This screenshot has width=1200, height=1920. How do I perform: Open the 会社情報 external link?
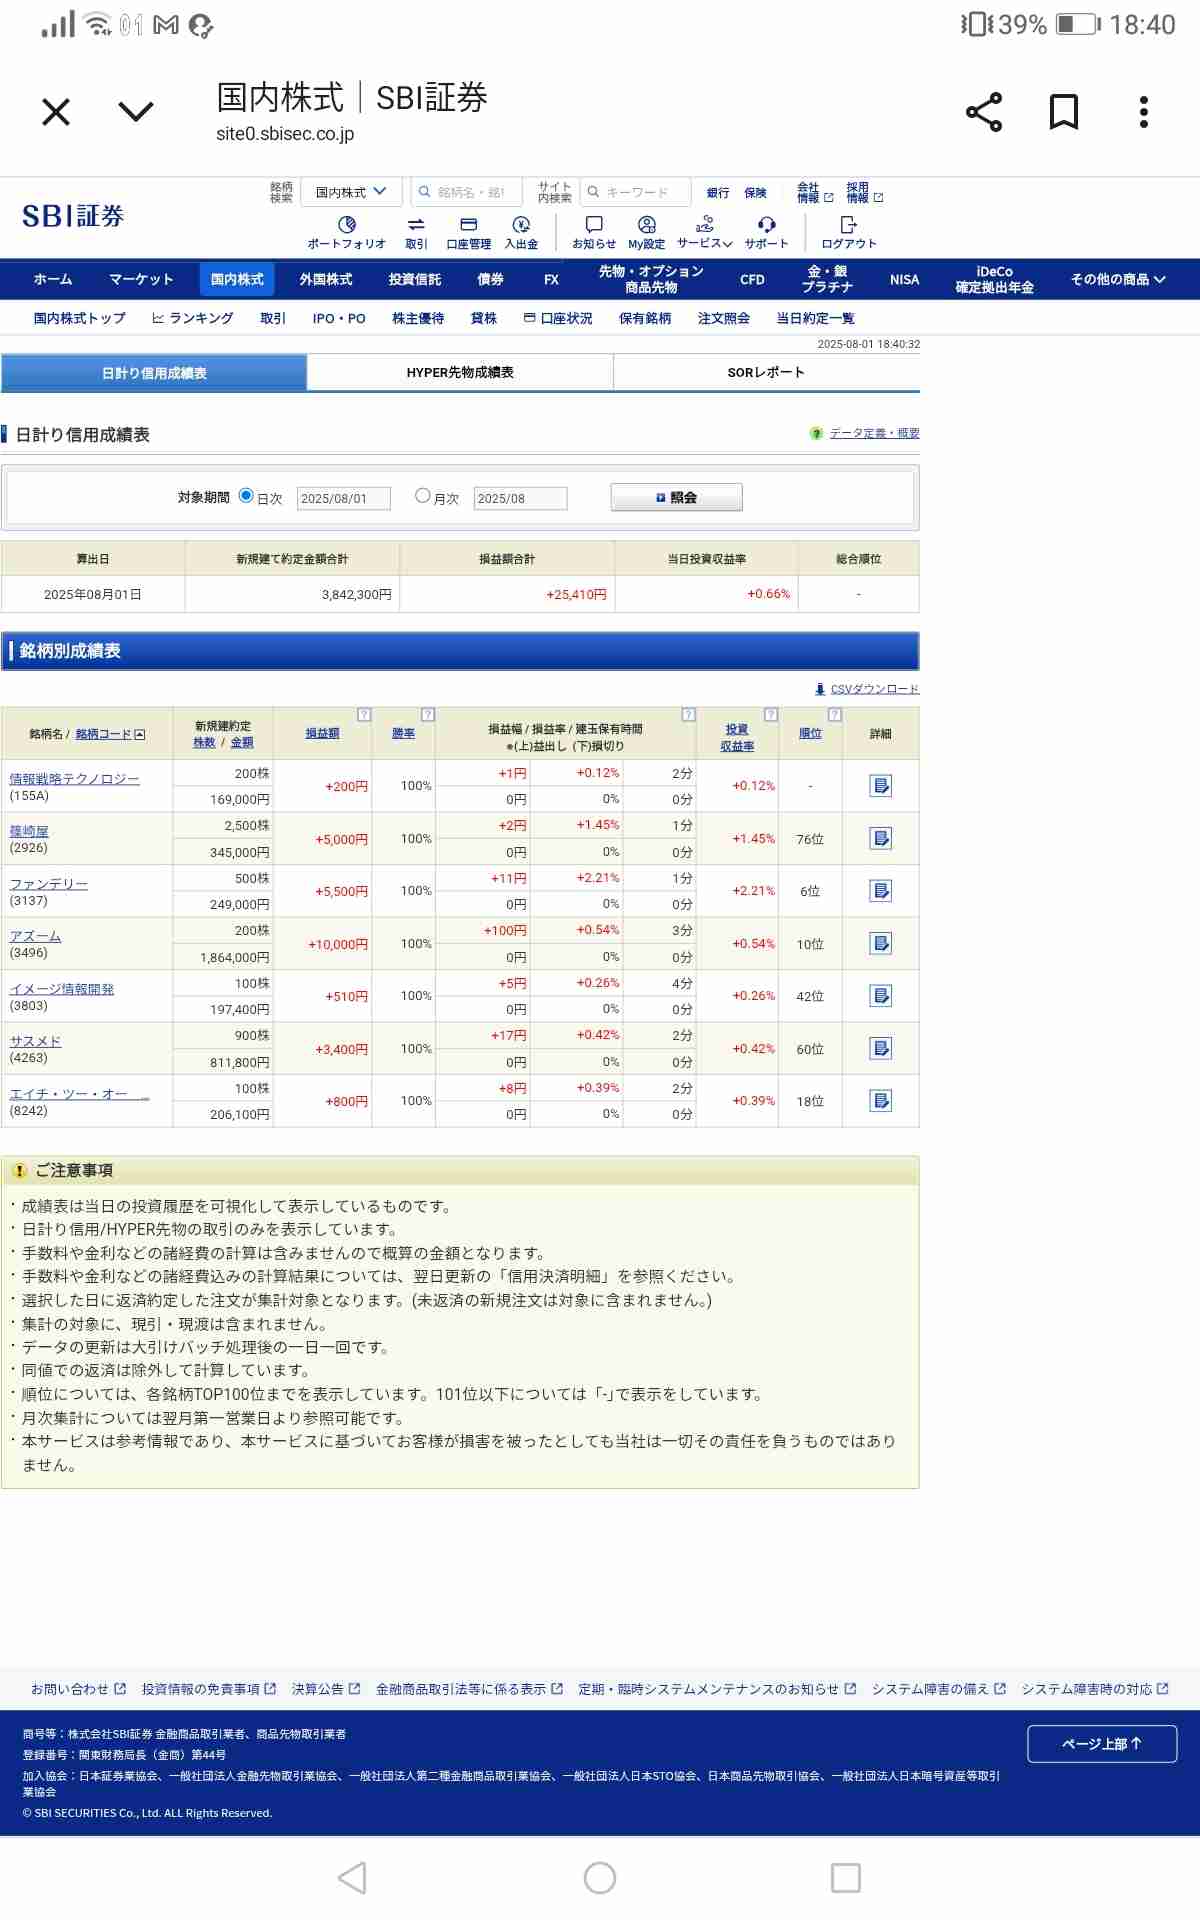(814, 192)
